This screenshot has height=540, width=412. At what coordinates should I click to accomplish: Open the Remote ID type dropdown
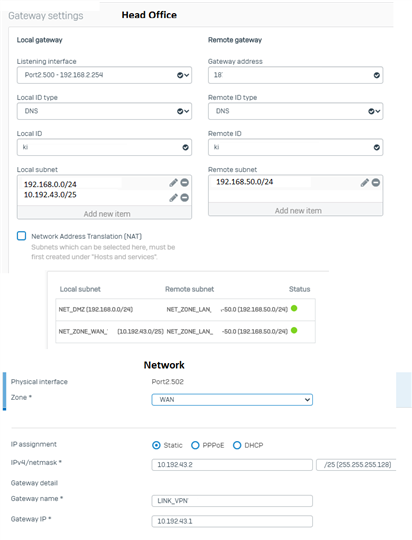[x=296, y=111]
